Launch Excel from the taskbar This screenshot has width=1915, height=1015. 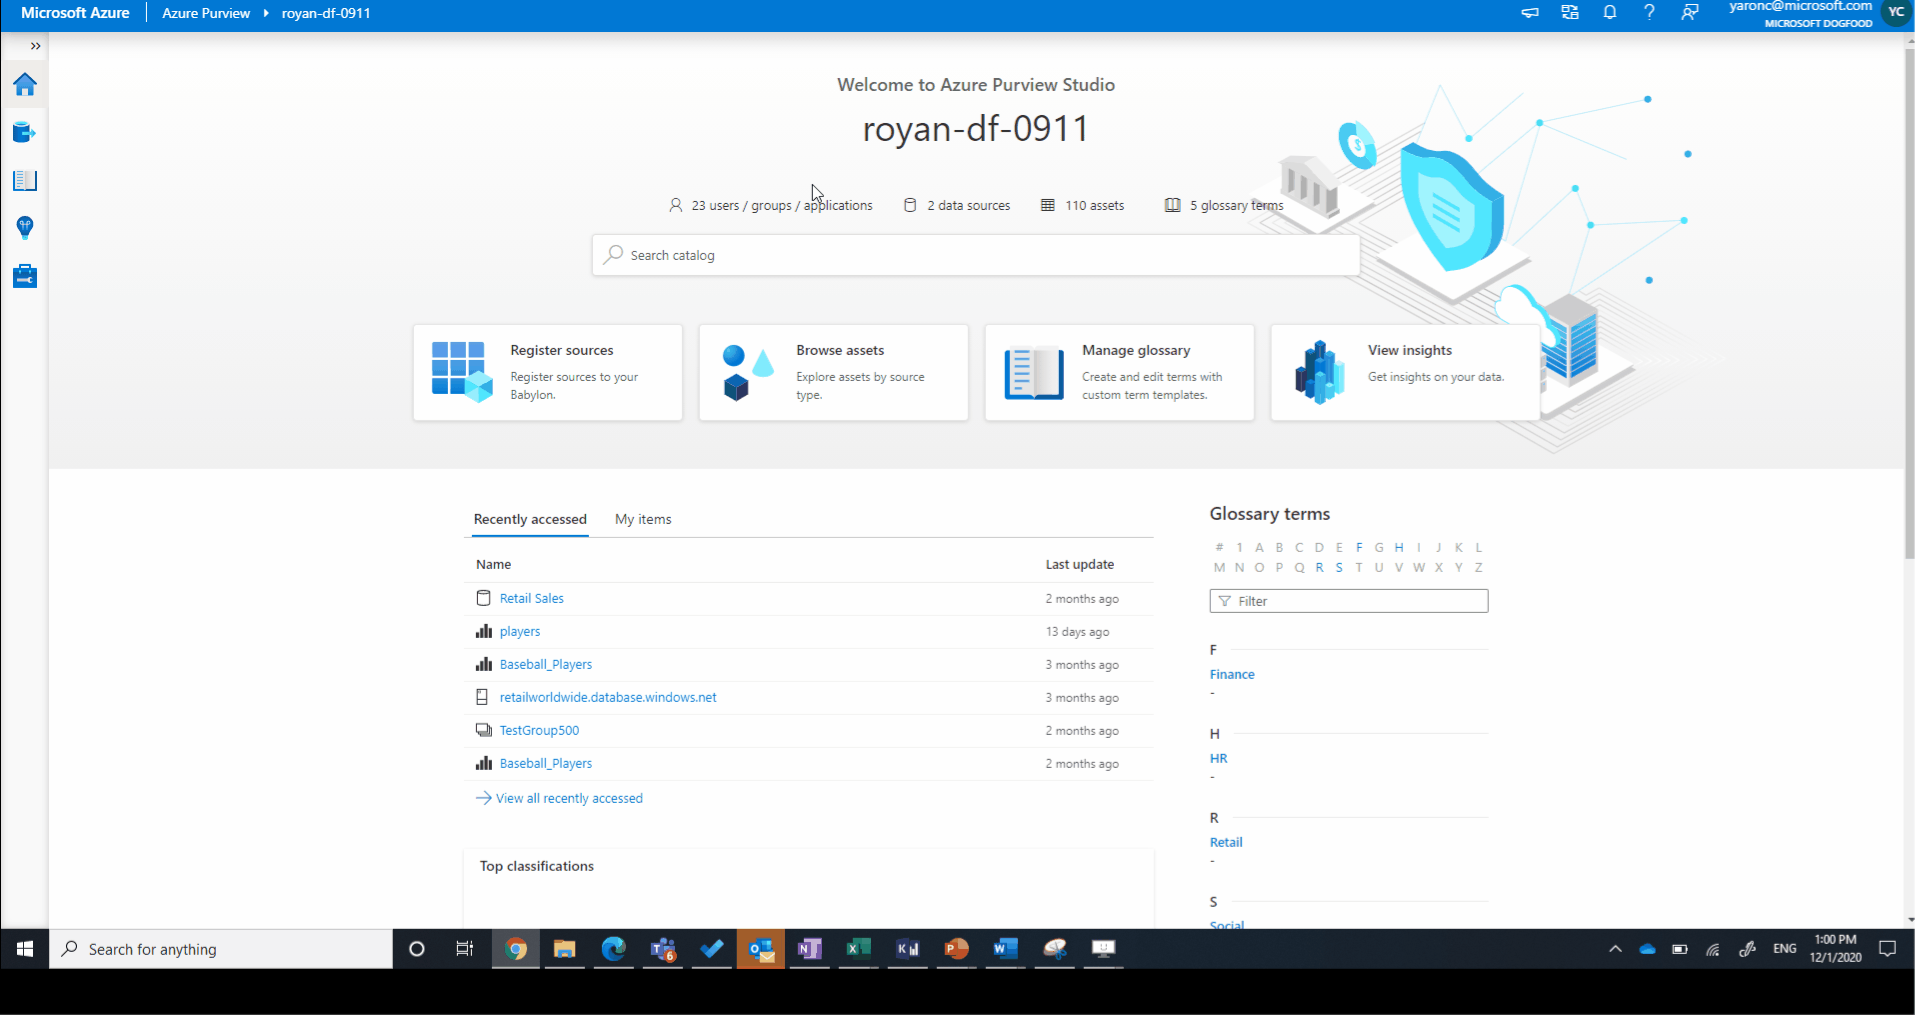tap(857, 949)
